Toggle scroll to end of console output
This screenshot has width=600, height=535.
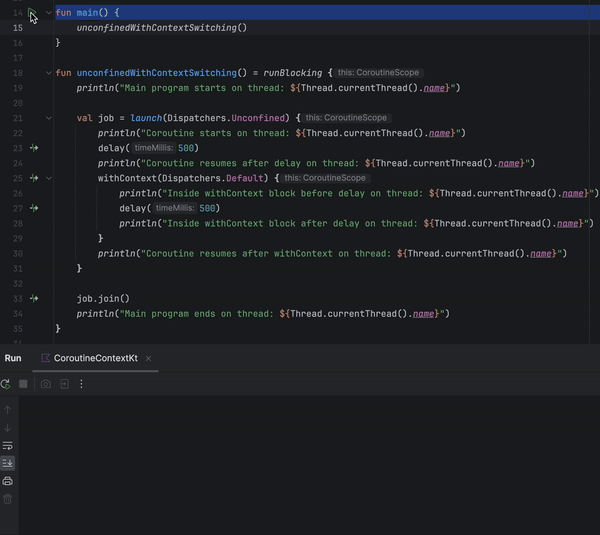pos(8,463)
